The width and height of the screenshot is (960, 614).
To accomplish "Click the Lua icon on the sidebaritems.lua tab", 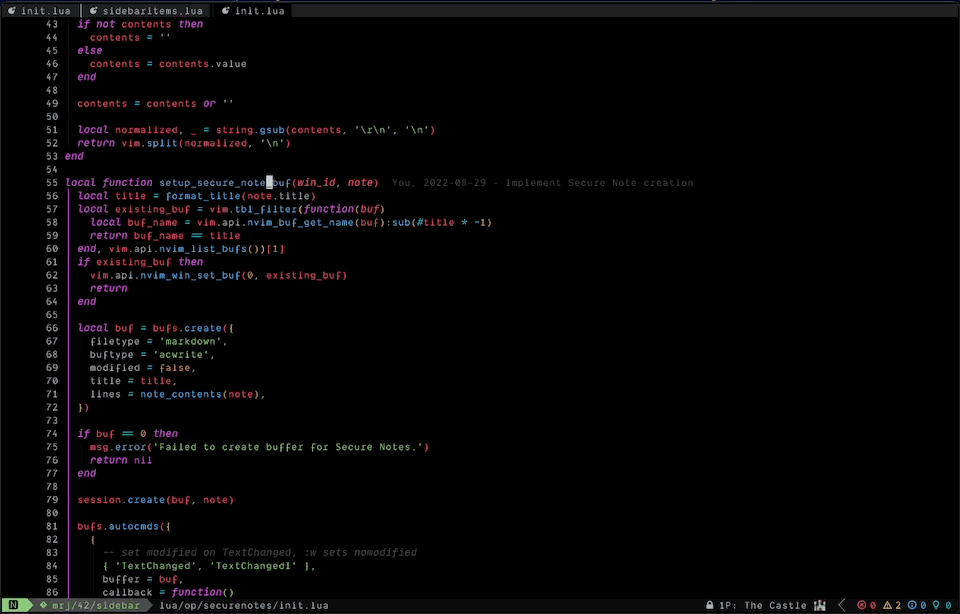I will click(94, 10).
